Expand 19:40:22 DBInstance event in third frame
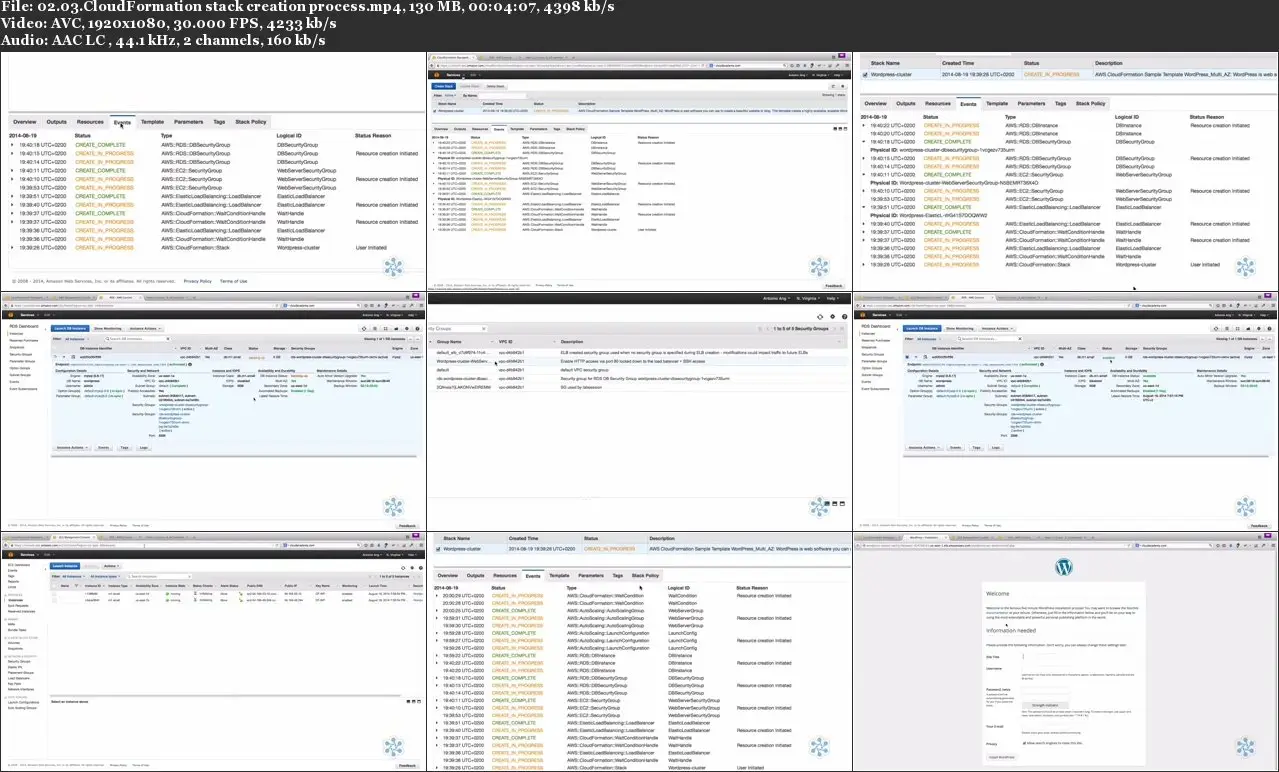 point(863,127)
